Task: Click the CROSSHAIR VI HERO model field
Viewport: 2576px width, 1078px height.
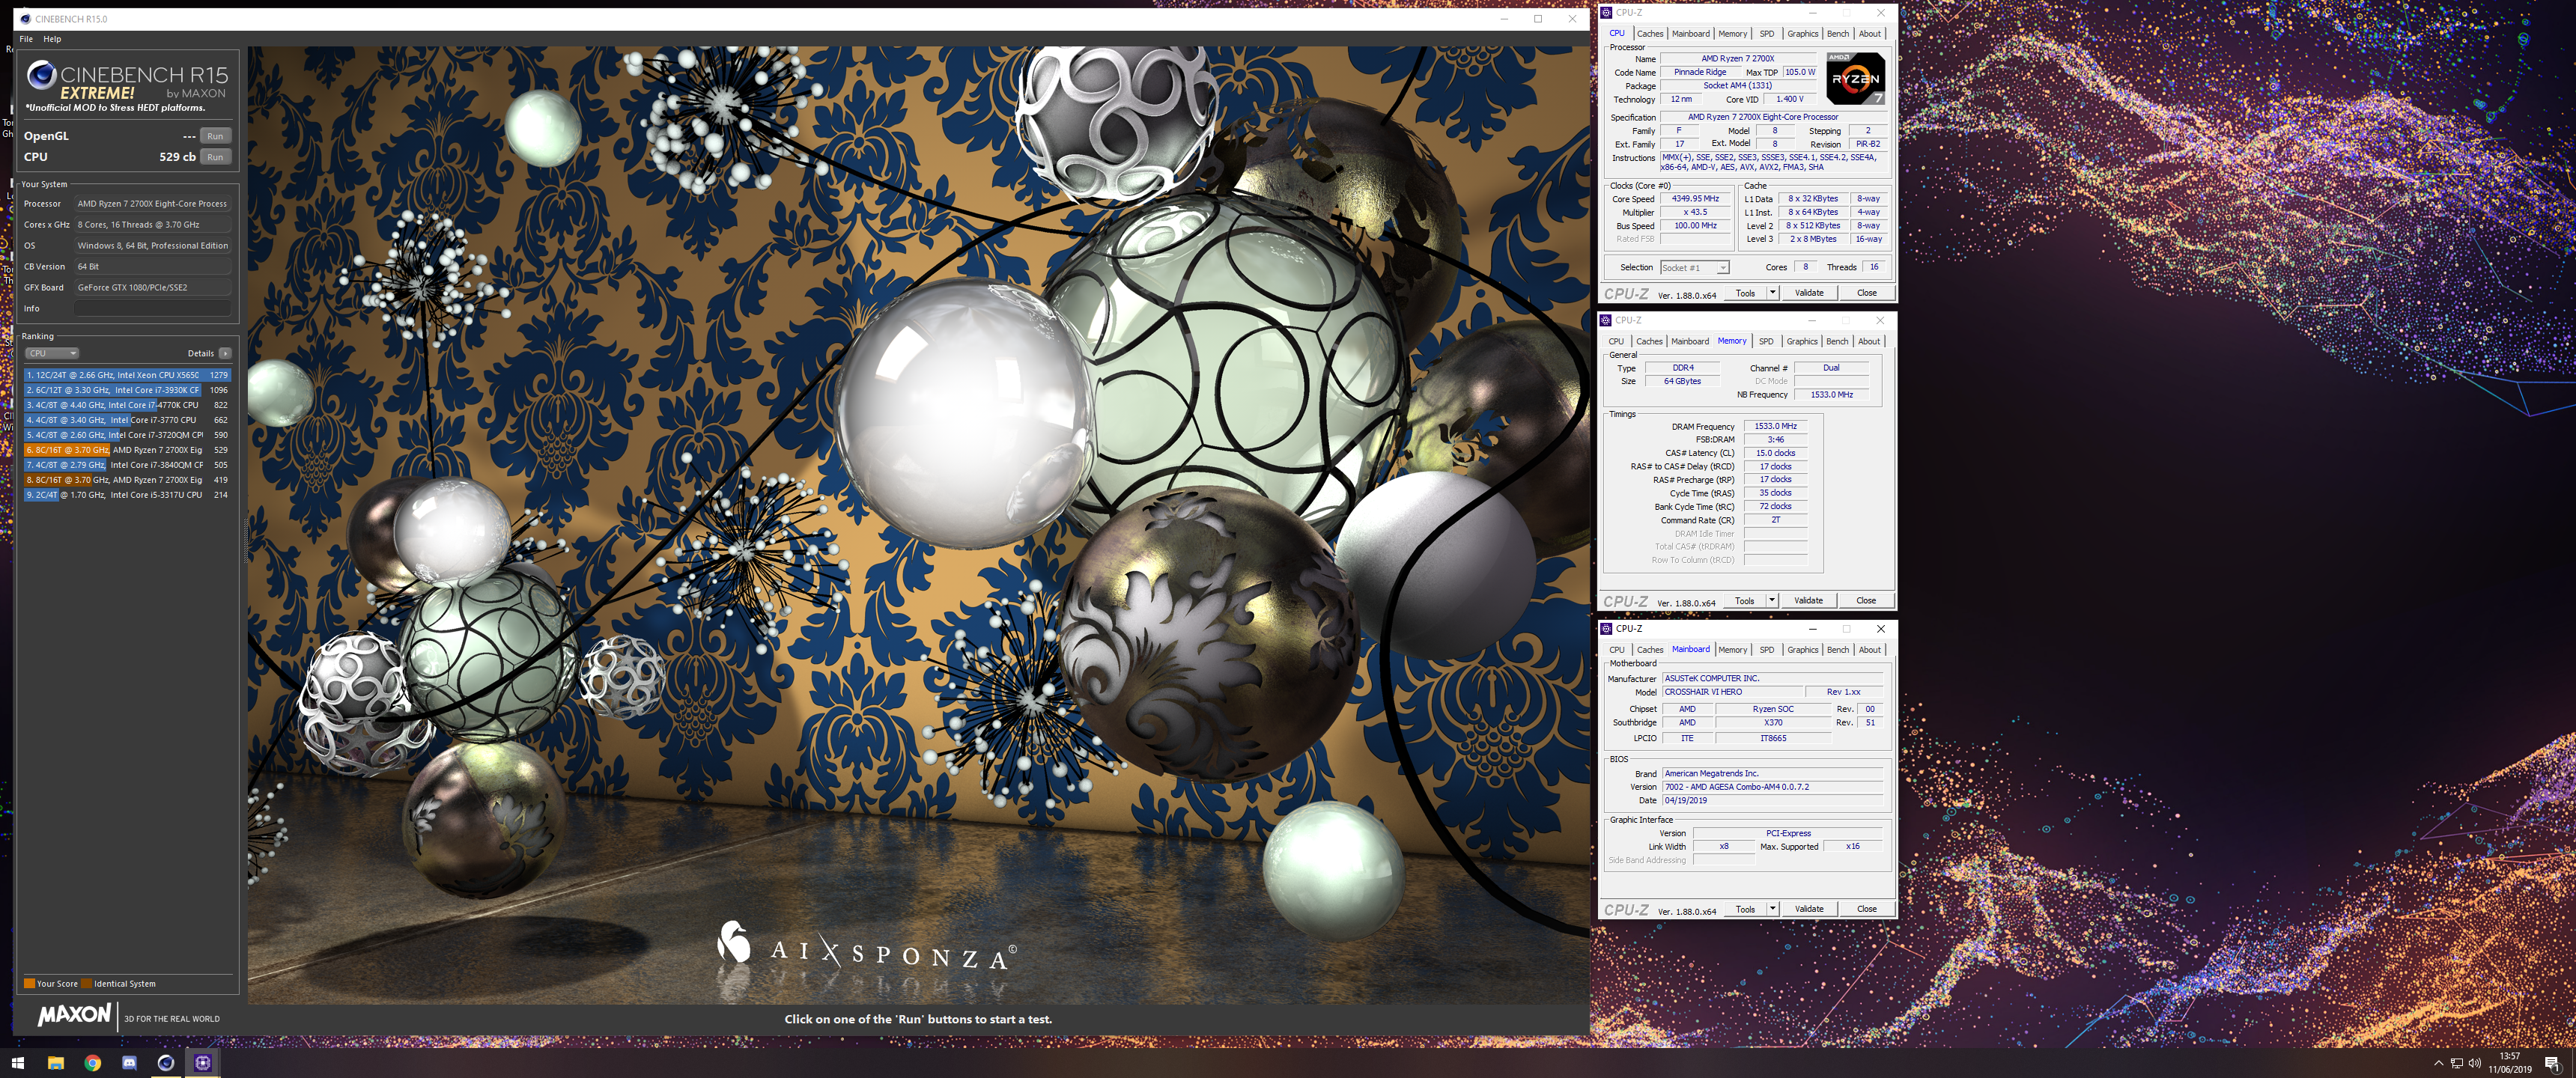Action: point(1732,692)
